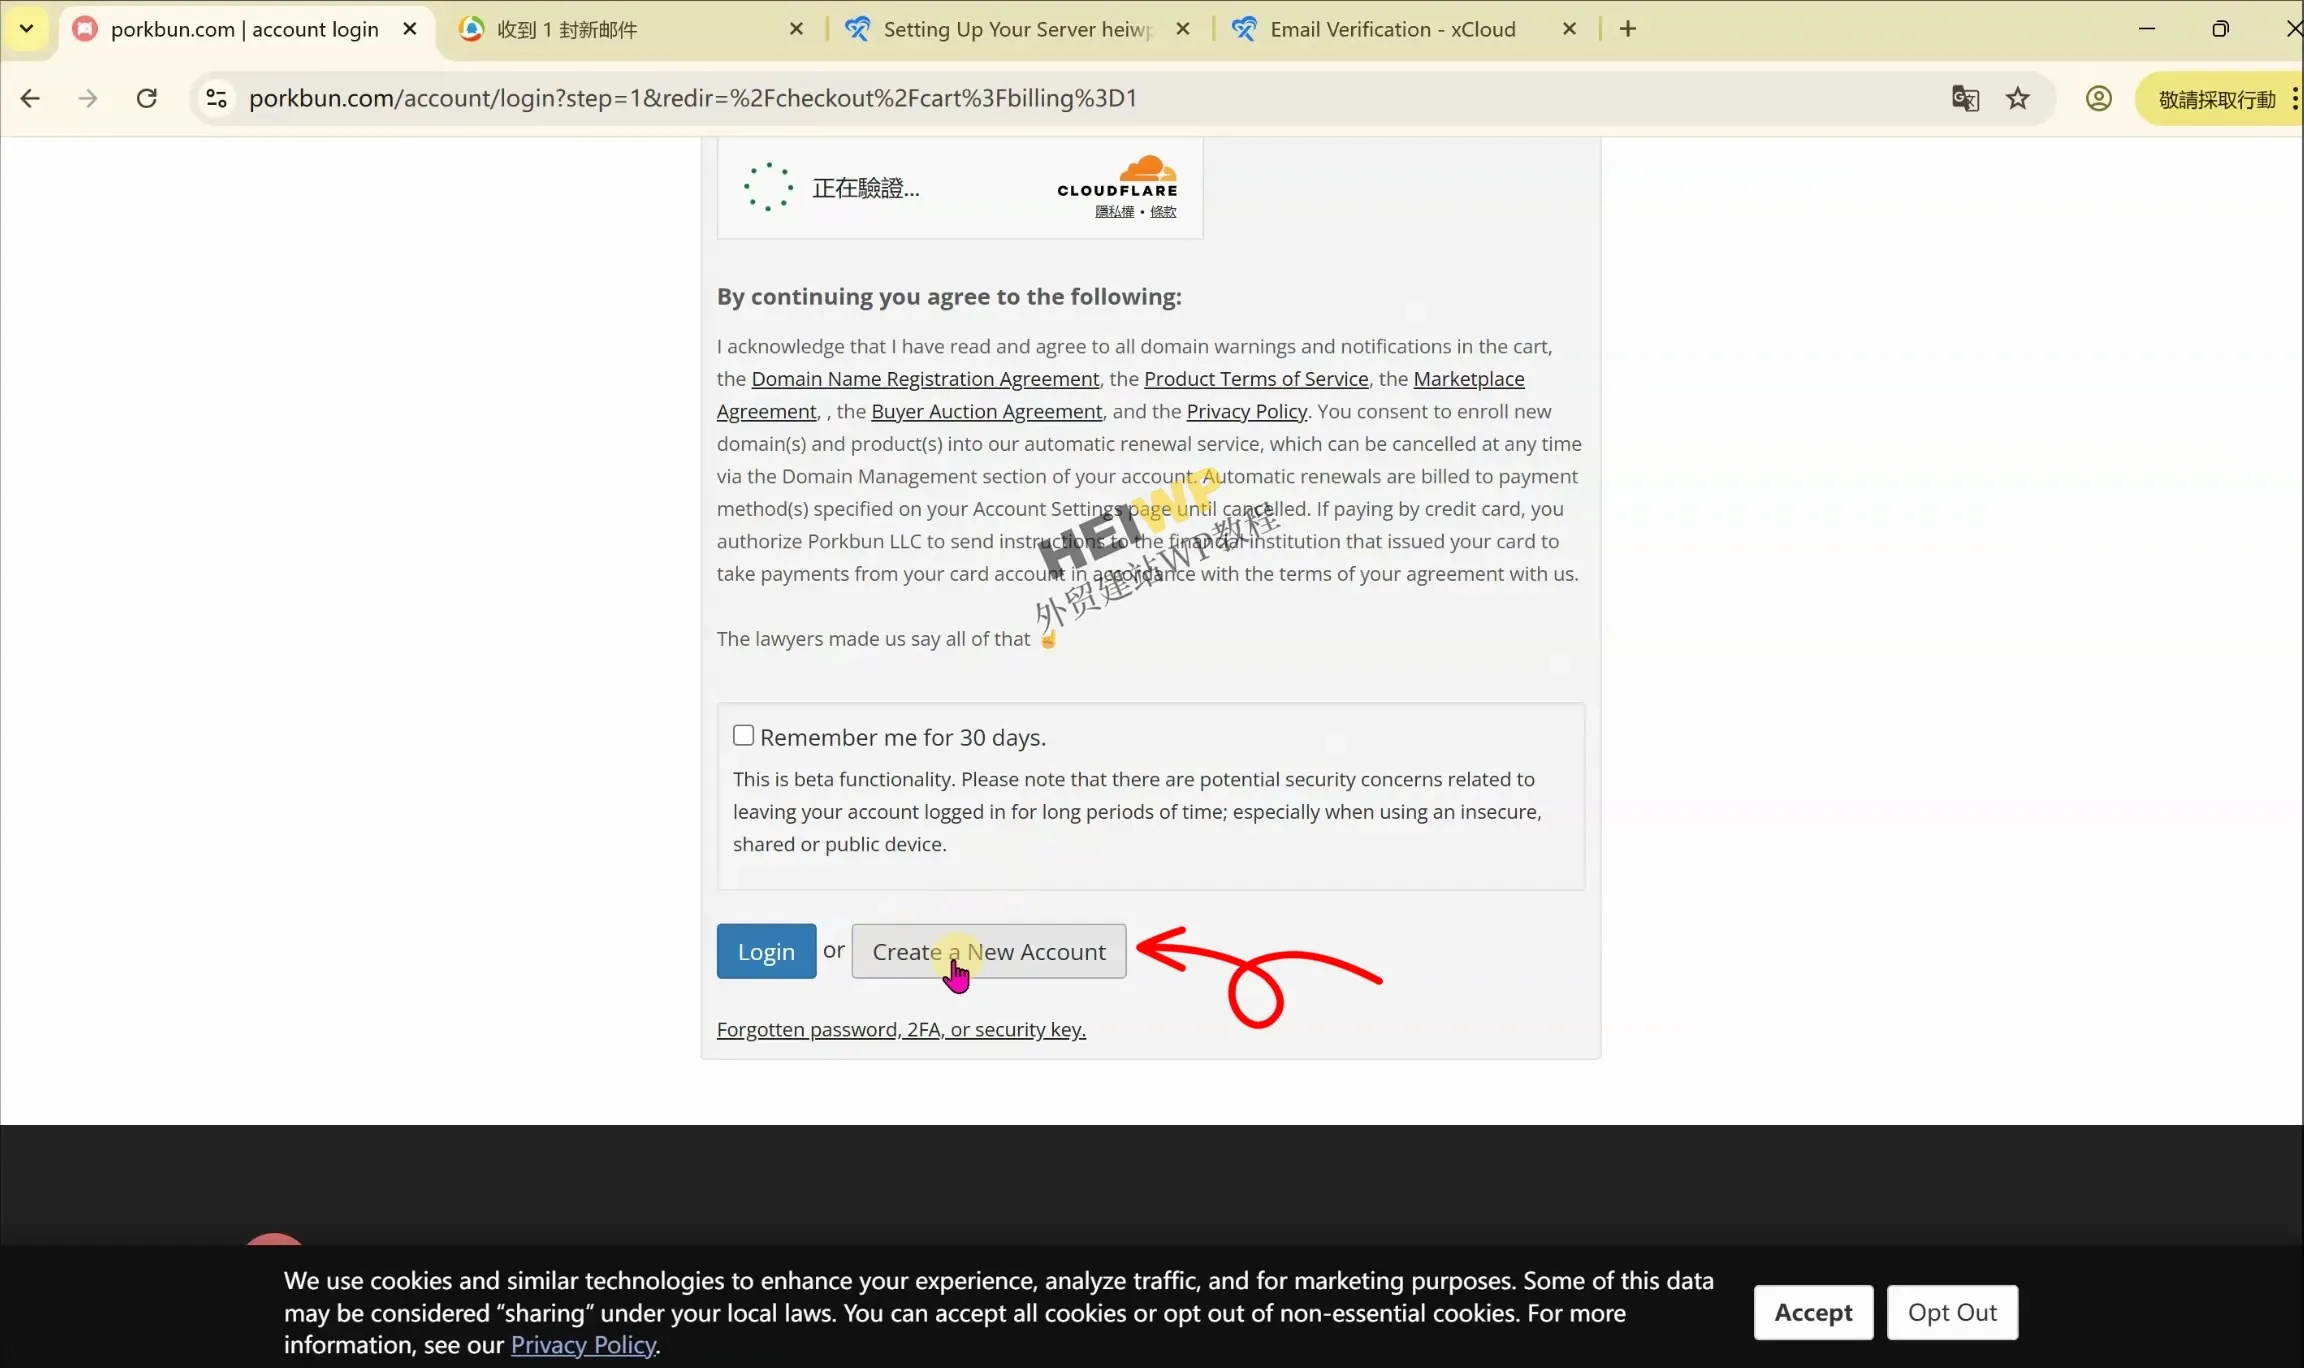
Task: Accept cookies in the banner
Action: [x=1812, y=1312]
